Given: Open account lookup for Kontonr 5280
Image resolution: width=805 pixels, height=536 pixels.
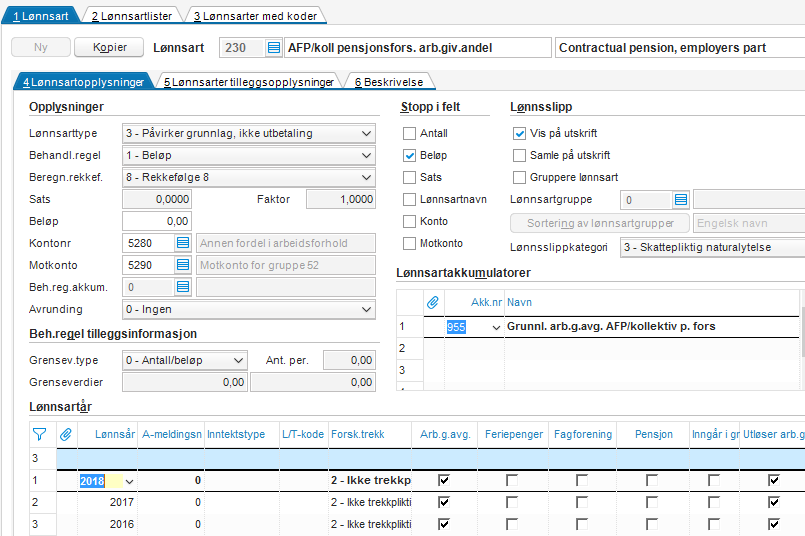Looking at the screenshot, I should tap(183, 243).
